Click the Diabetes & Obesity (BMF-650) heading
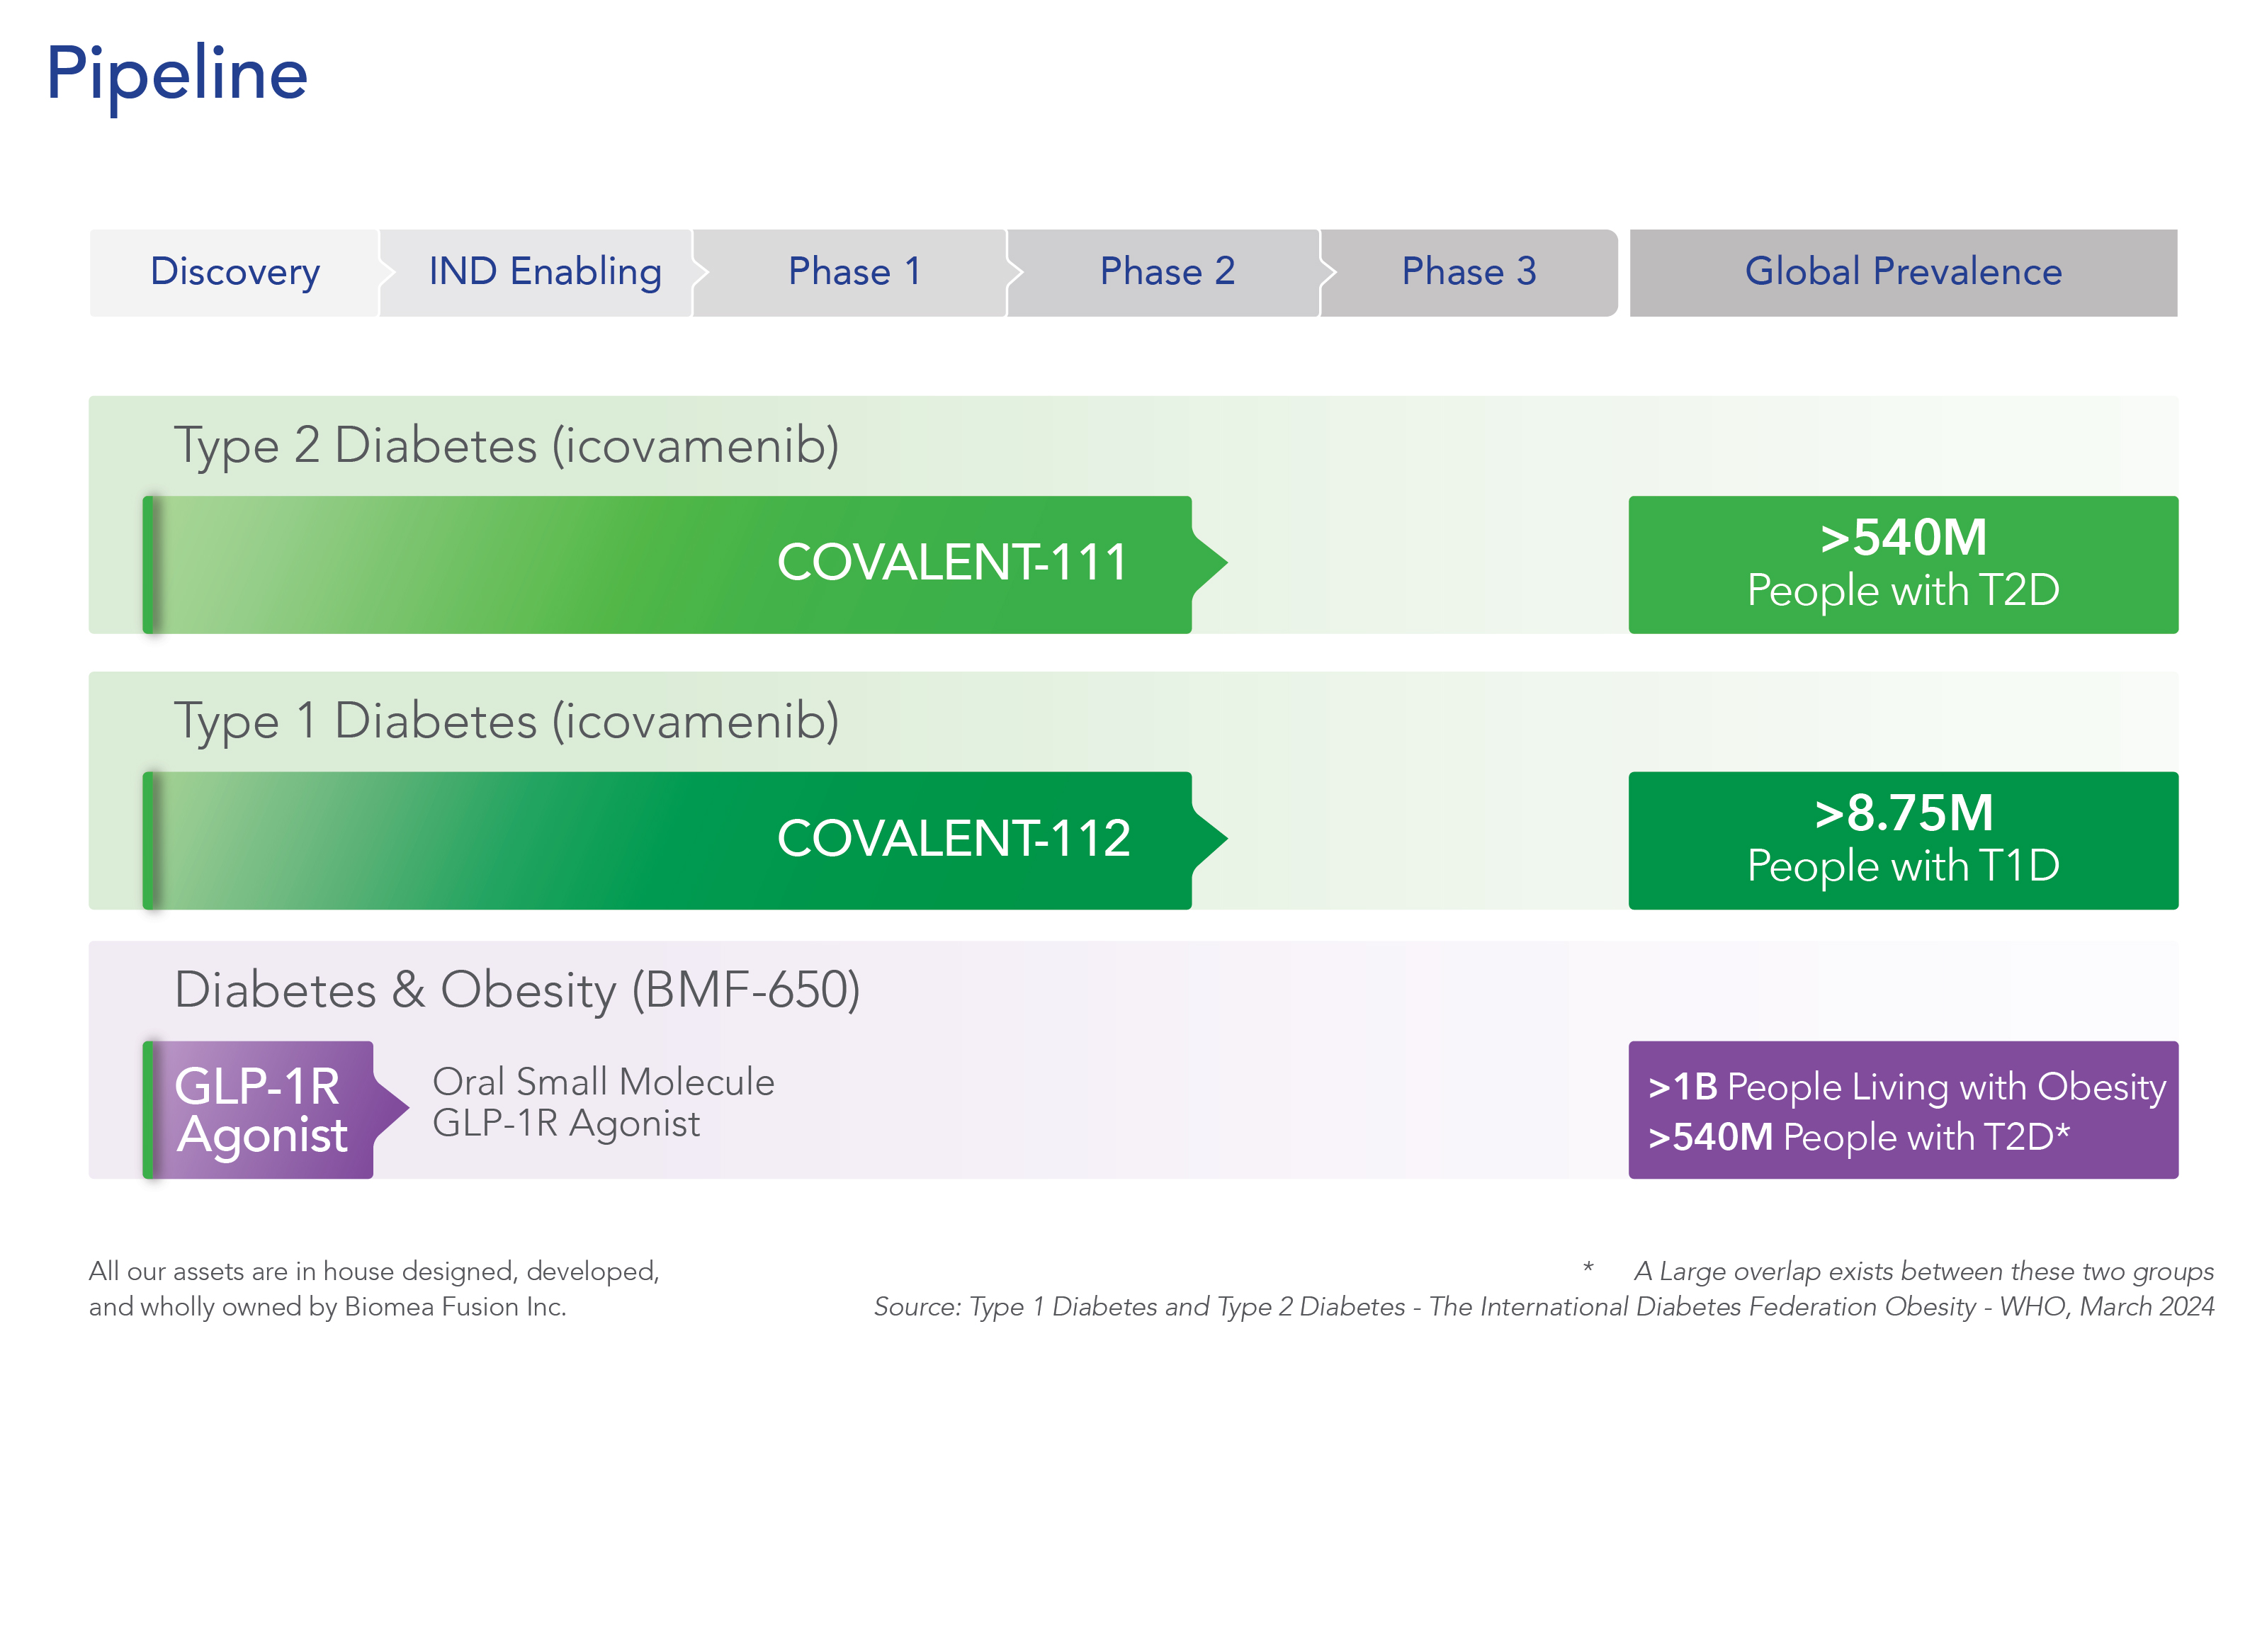 (x=517, y=990)
